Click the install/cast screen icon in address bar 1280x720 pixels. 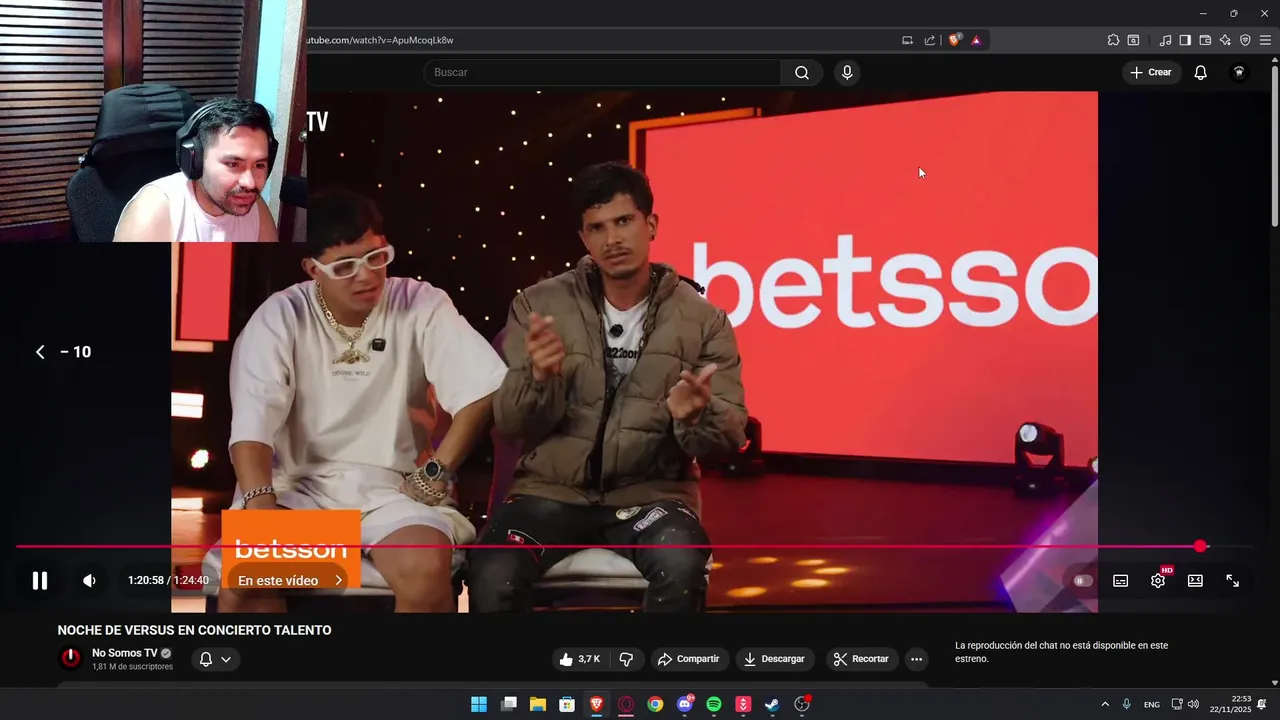click(907, 40)
